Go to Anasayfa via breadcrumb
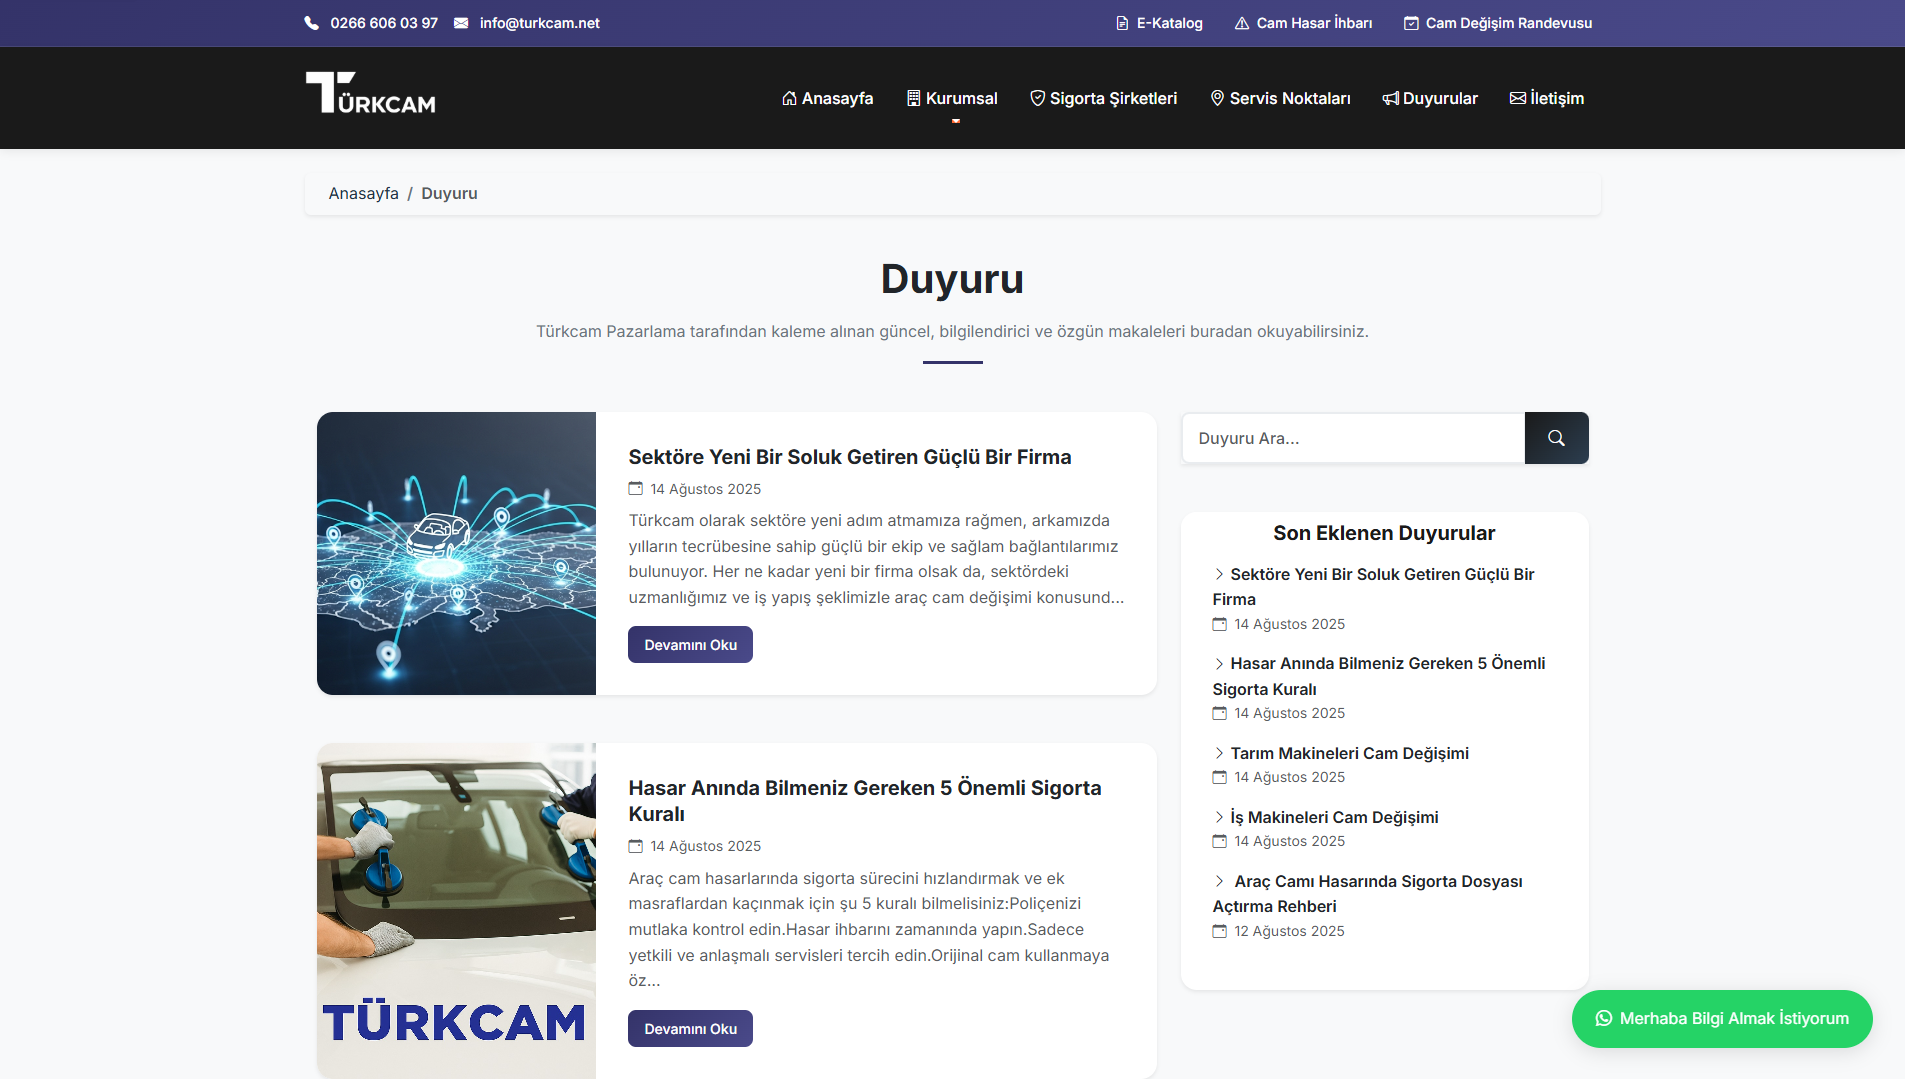This screenshot has width=1905, height=1079. (363, 193)
